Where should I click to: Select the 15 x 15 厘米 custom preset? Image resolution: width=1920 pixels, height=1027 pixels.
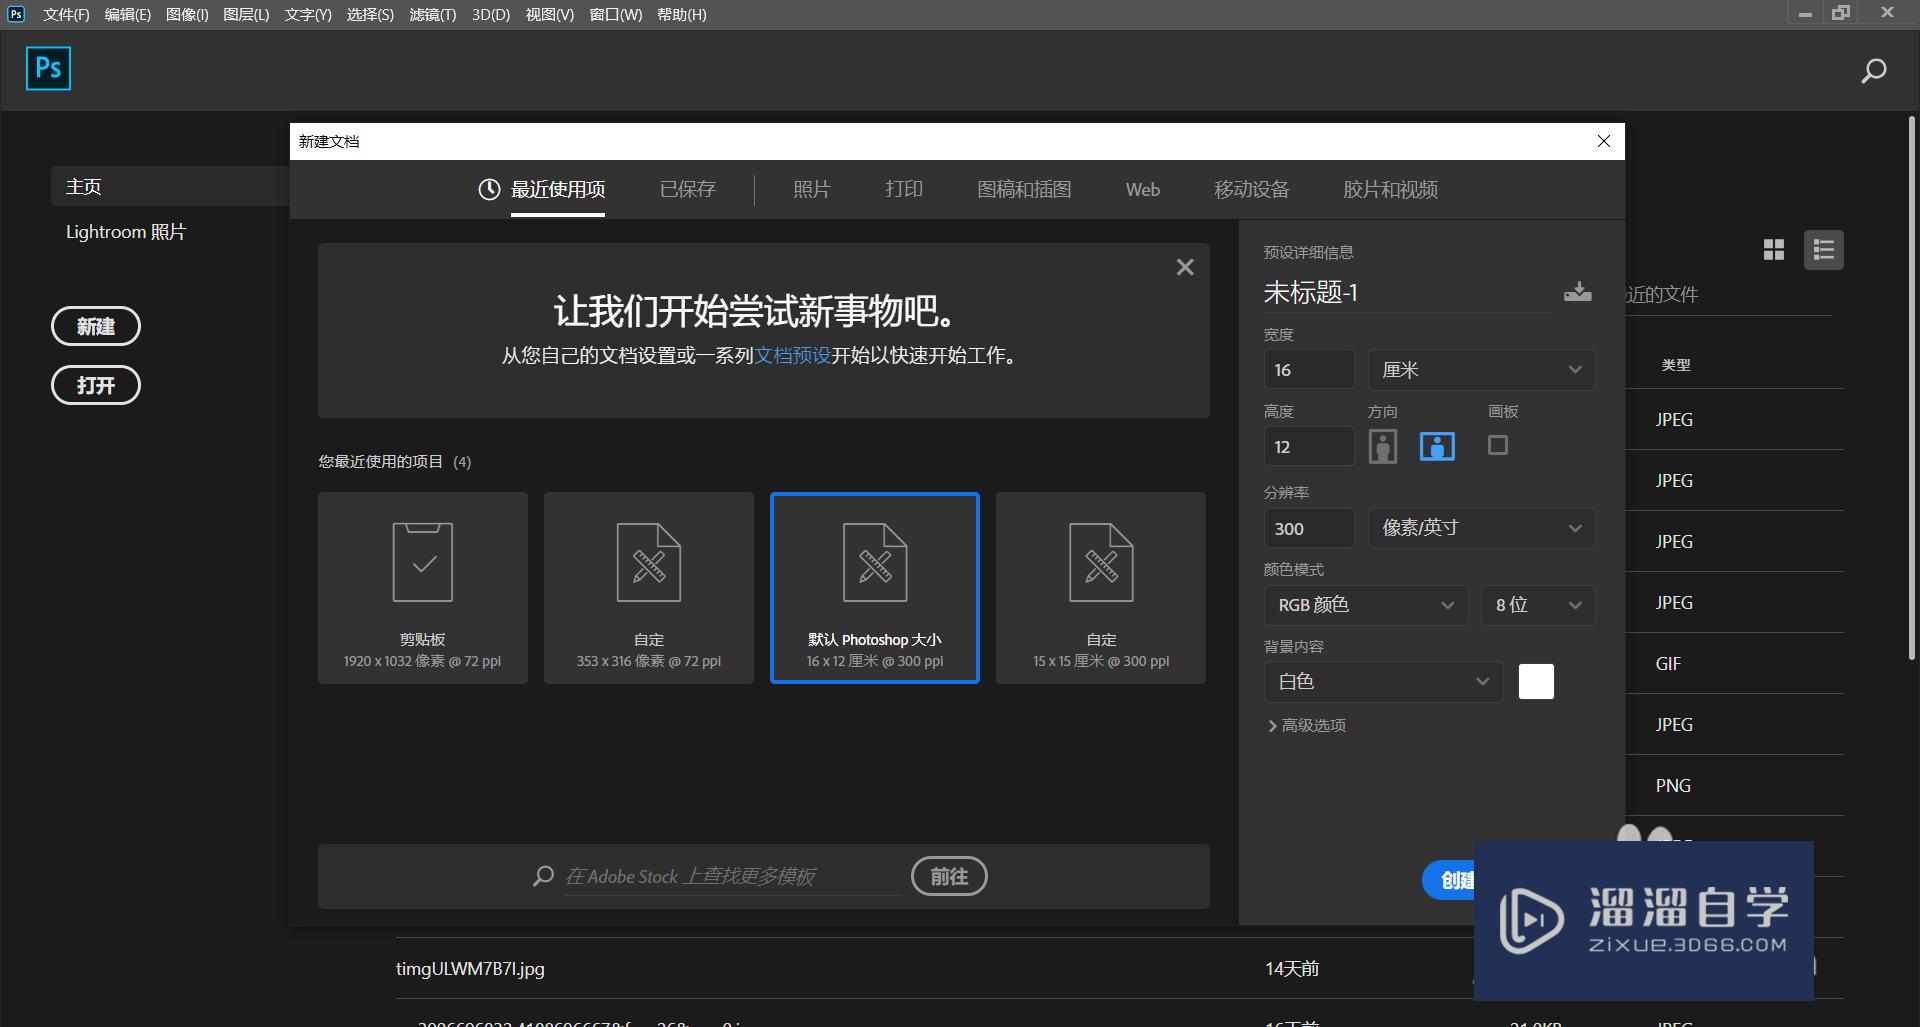click(1101, 588)
